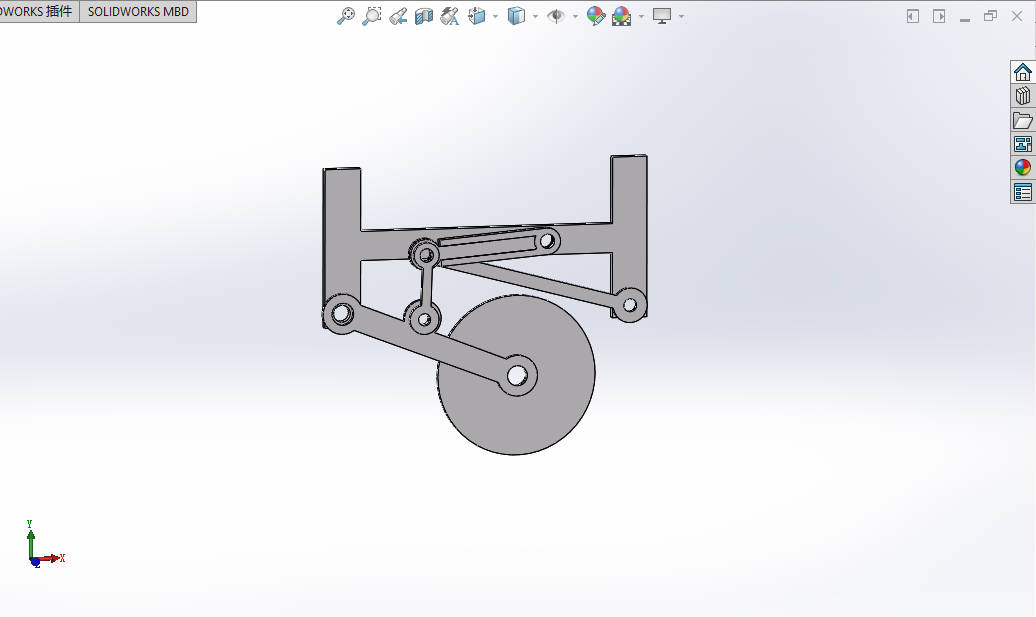Toggle the Section View tool
This screenshot has width=1036, height=617.
(424, 16)
